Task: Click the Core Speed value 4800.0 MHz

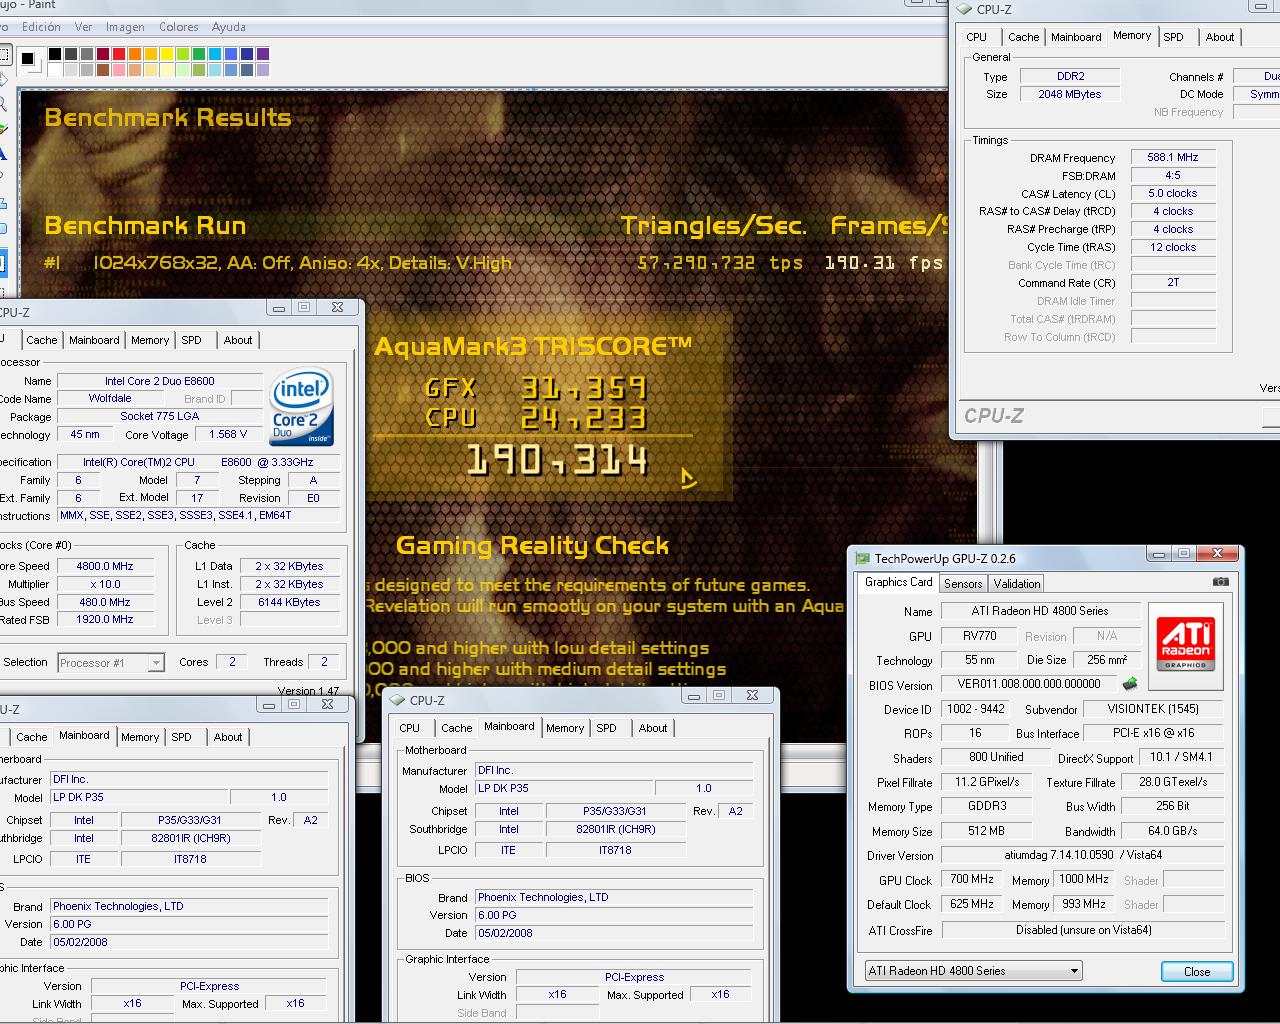Action: 105,566
